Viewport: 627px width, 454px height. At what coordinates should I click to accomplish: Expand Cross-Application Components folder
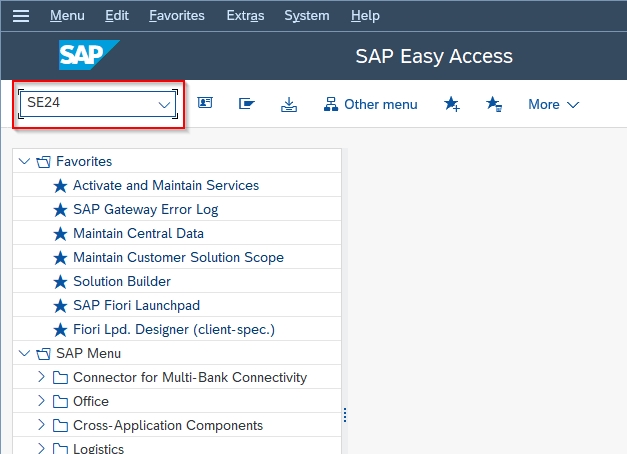(x=41, y=424)
